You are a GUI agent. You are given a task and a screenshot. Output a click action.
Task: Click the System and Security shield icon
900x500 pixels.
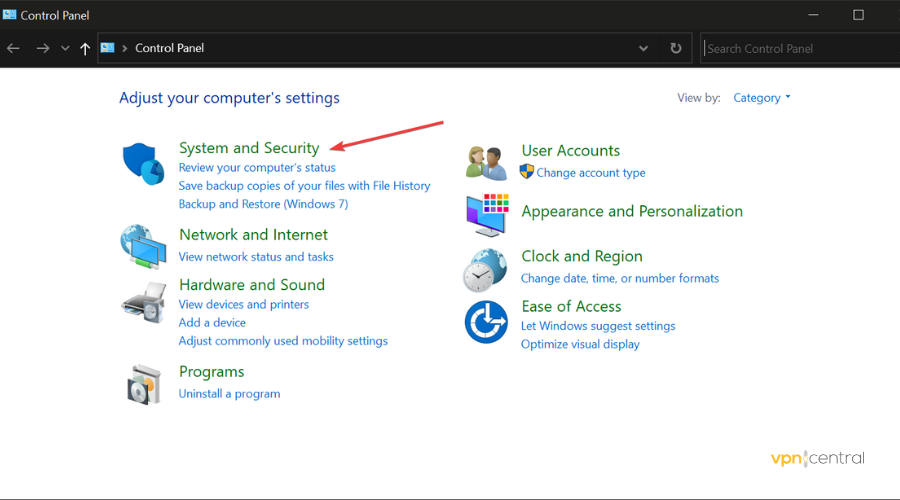pyautogui.click(x=143, y=163)
